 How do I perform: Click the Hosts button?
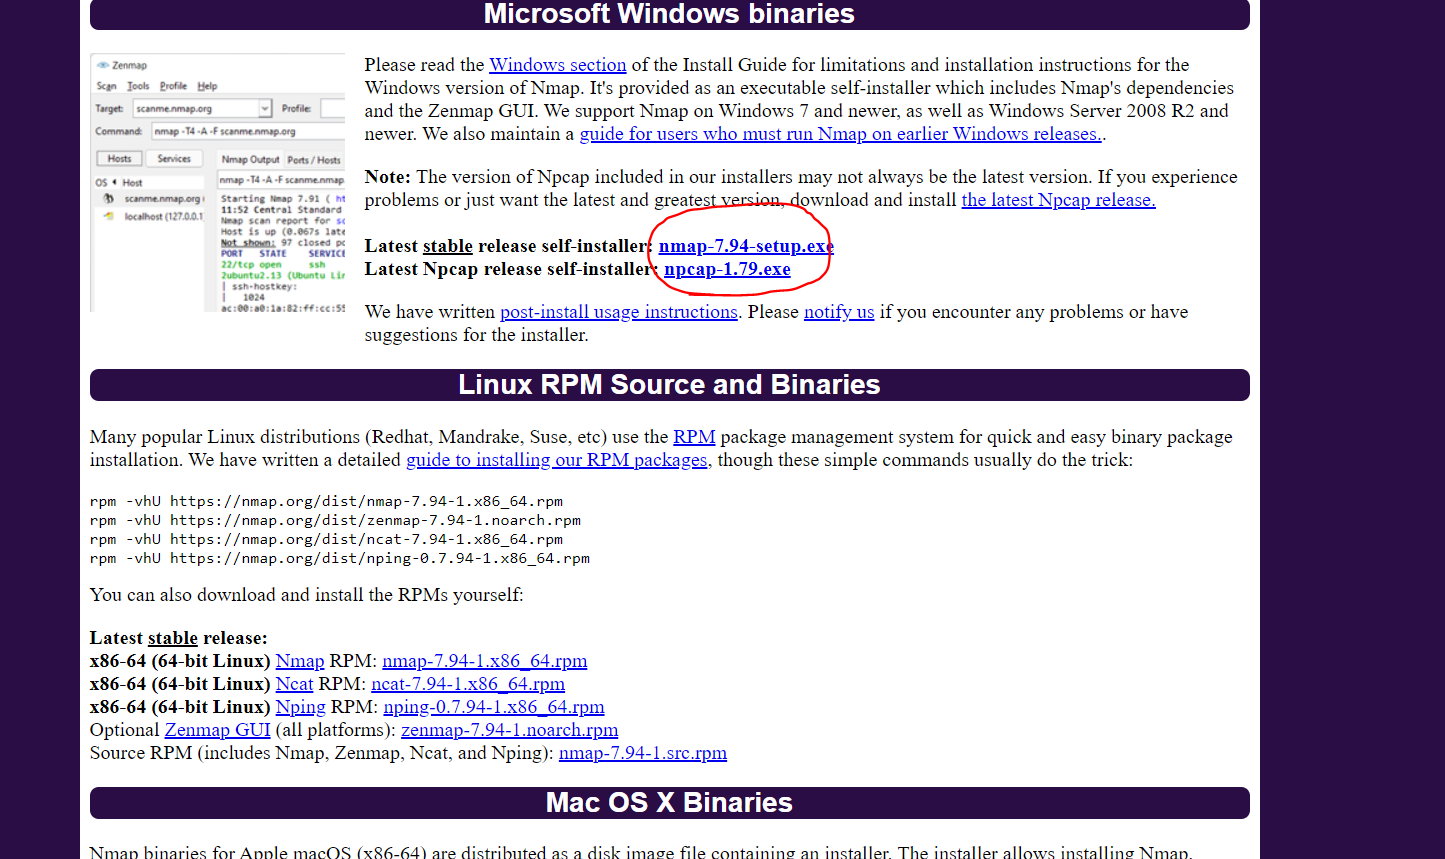[x=119, y=158]
